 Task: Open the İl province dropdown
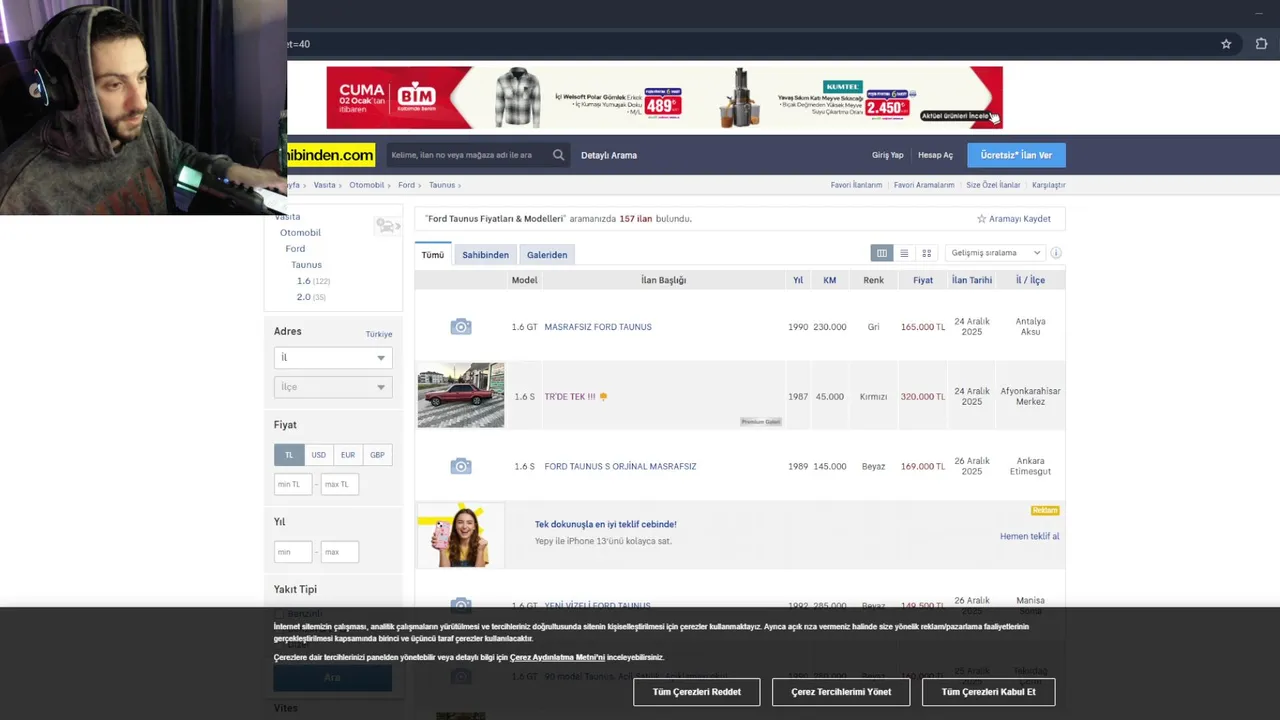(x=332, y=358)
